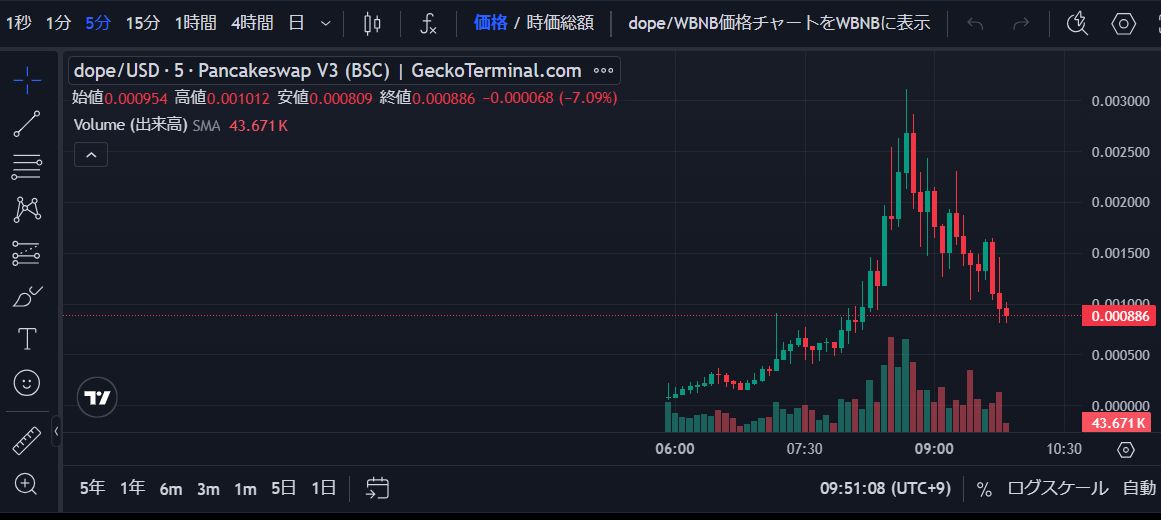The height and width of the screenshot is (520, 1161).
Task: Redo the last chart action
Action: point(1021,24)
